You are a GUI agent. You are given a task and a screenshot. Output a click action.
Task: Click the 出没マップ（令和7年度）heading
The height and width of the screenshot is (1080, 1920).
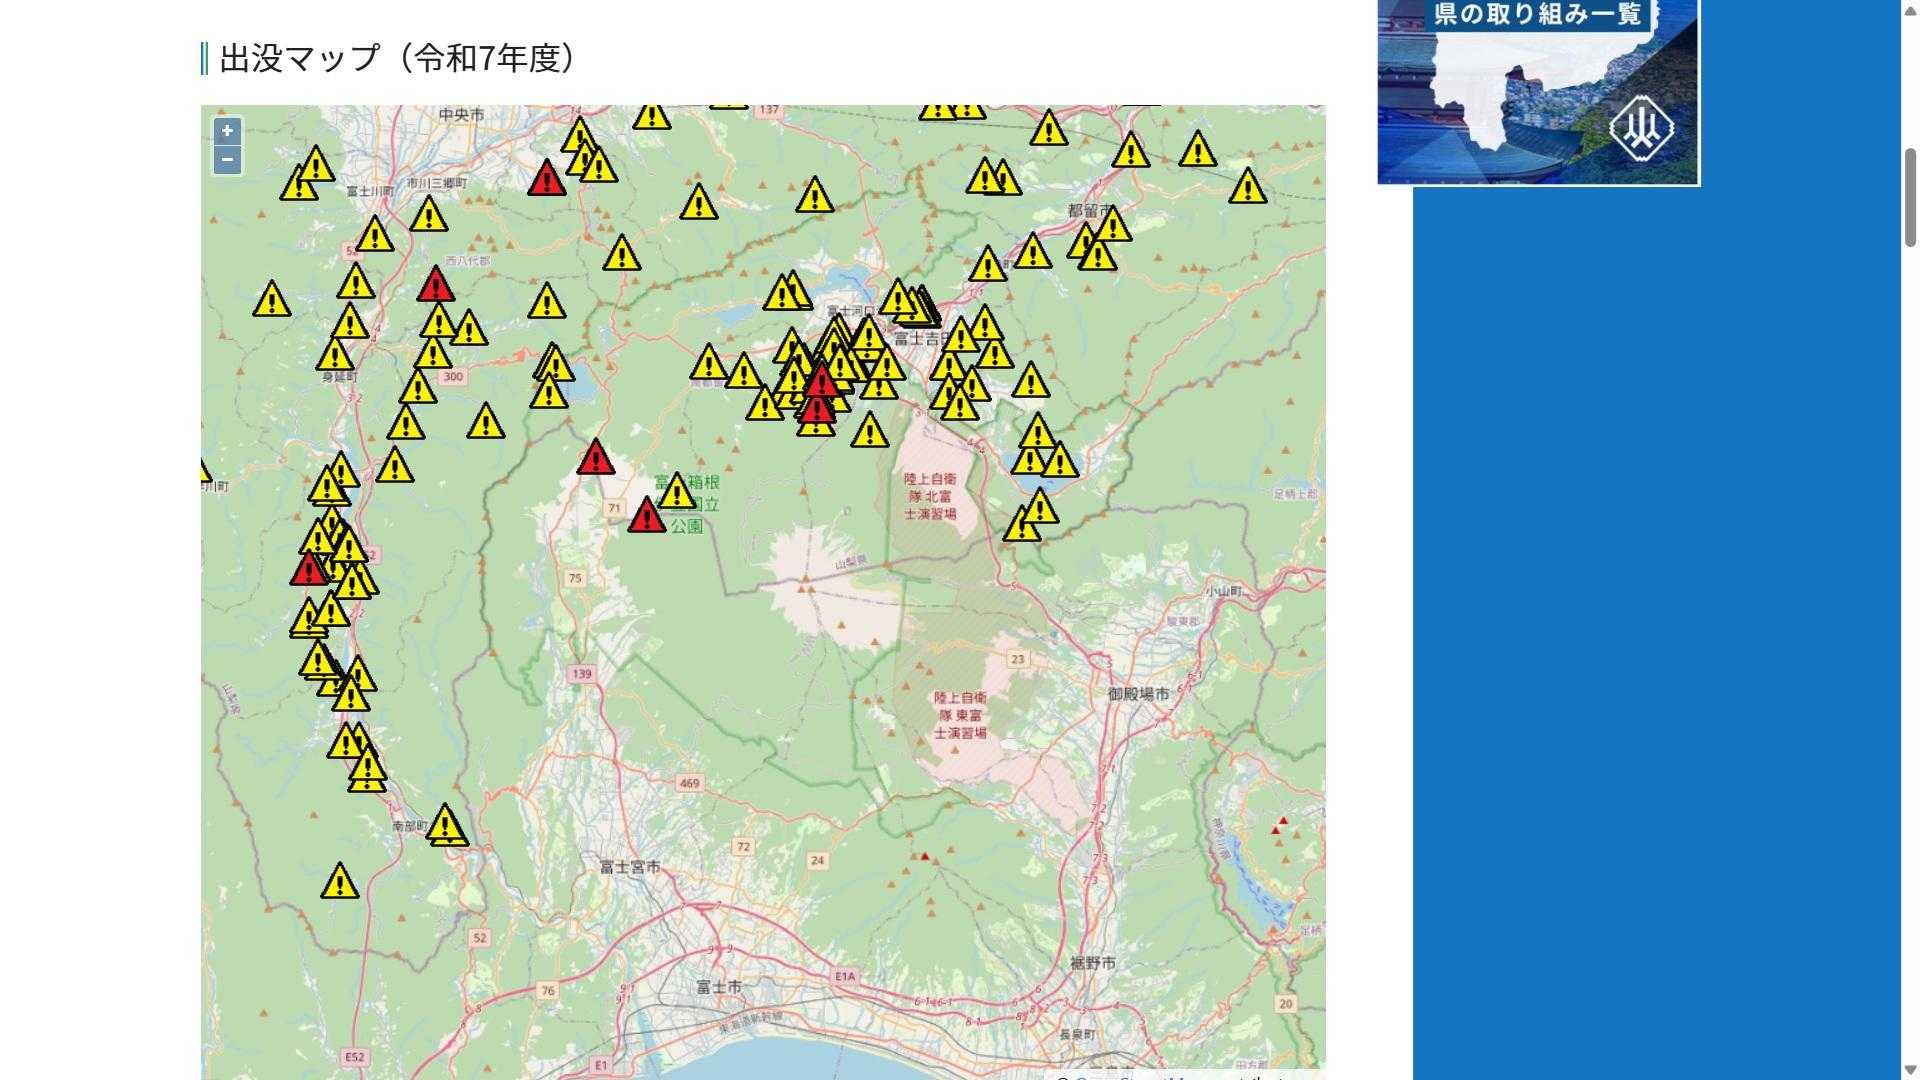coord(398,59)
